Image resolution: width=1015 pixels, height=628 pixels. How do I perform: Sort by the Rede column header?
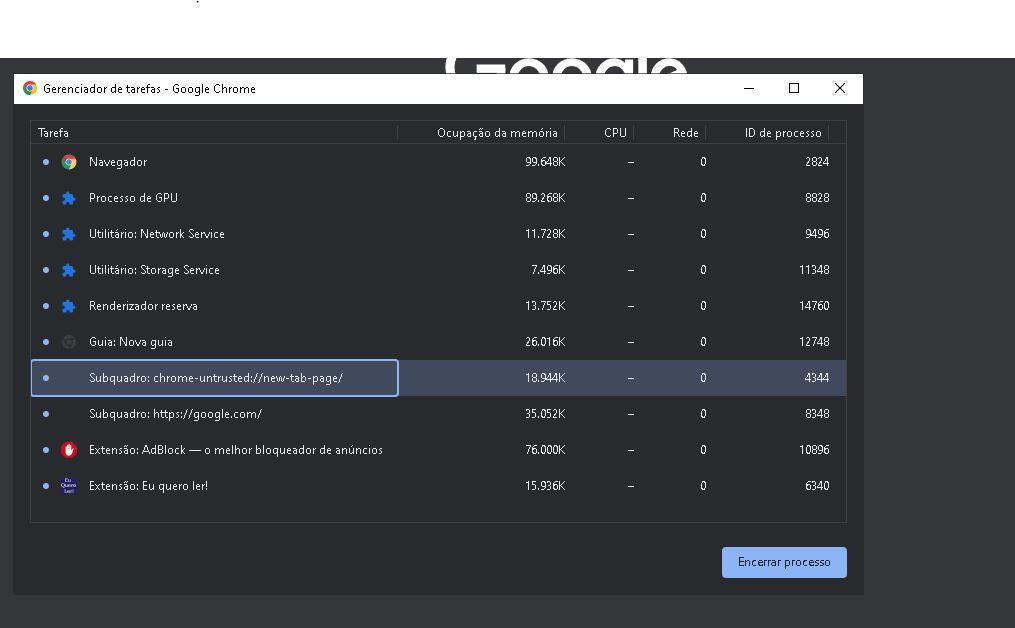(670, 133)
